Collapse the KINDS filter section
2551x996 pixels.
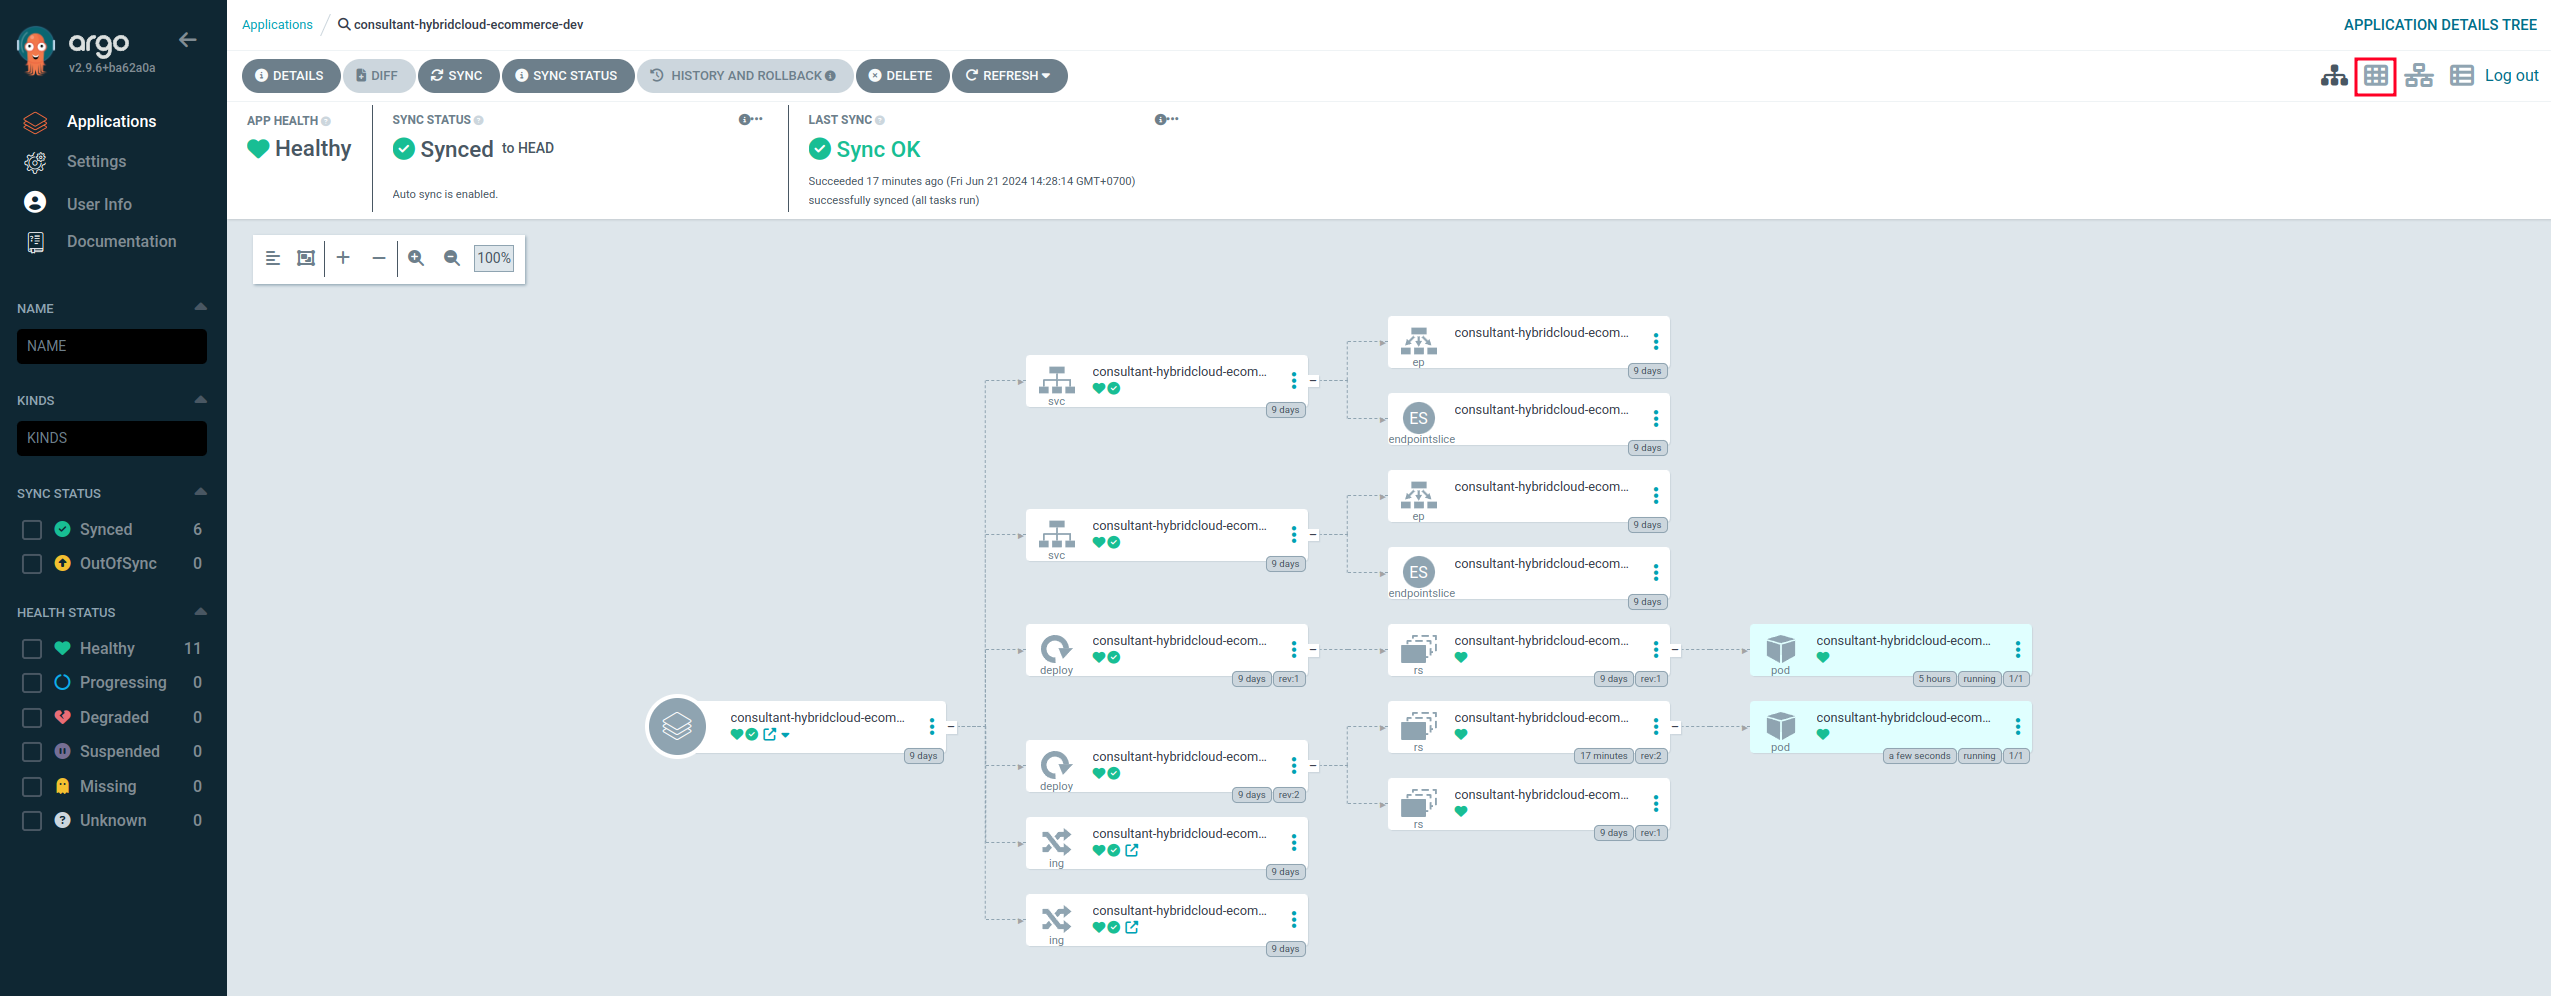(200, 399)
